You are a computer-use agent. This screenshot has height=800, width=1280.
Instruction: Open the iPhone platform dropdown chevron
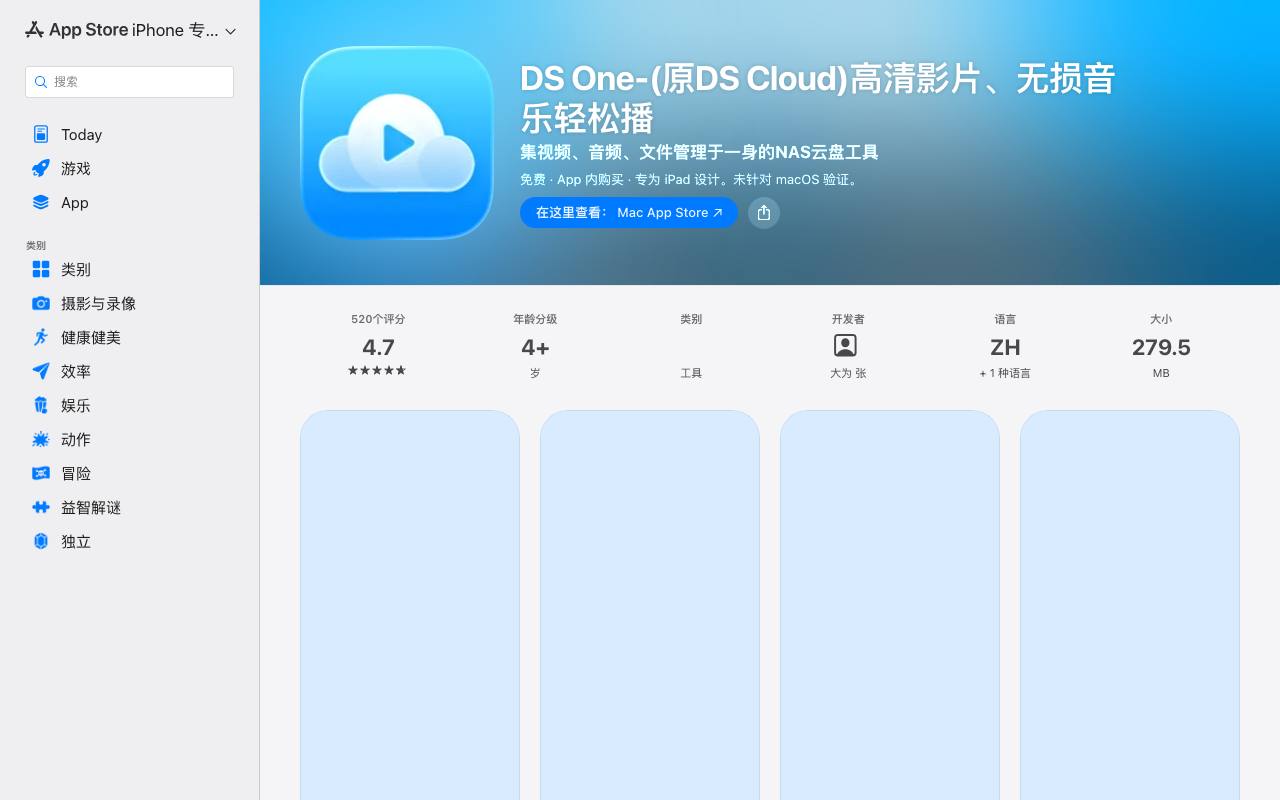click(x=231, y=31)
